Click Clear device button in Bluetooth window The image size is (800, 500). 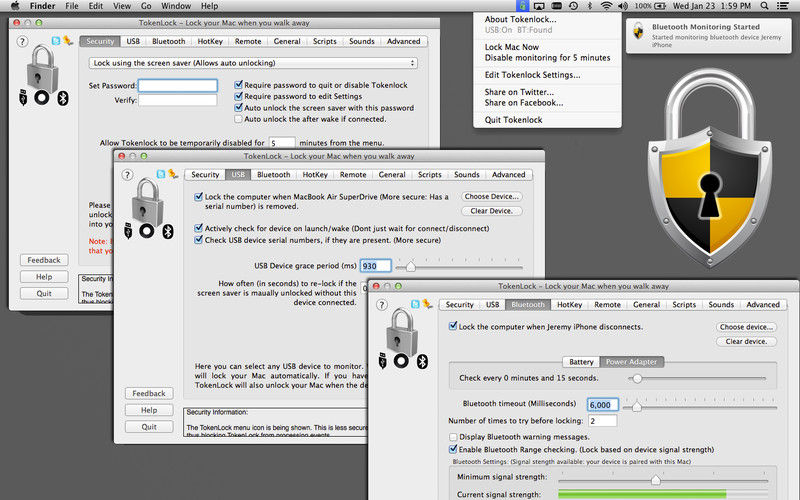(x=746, y=341)
